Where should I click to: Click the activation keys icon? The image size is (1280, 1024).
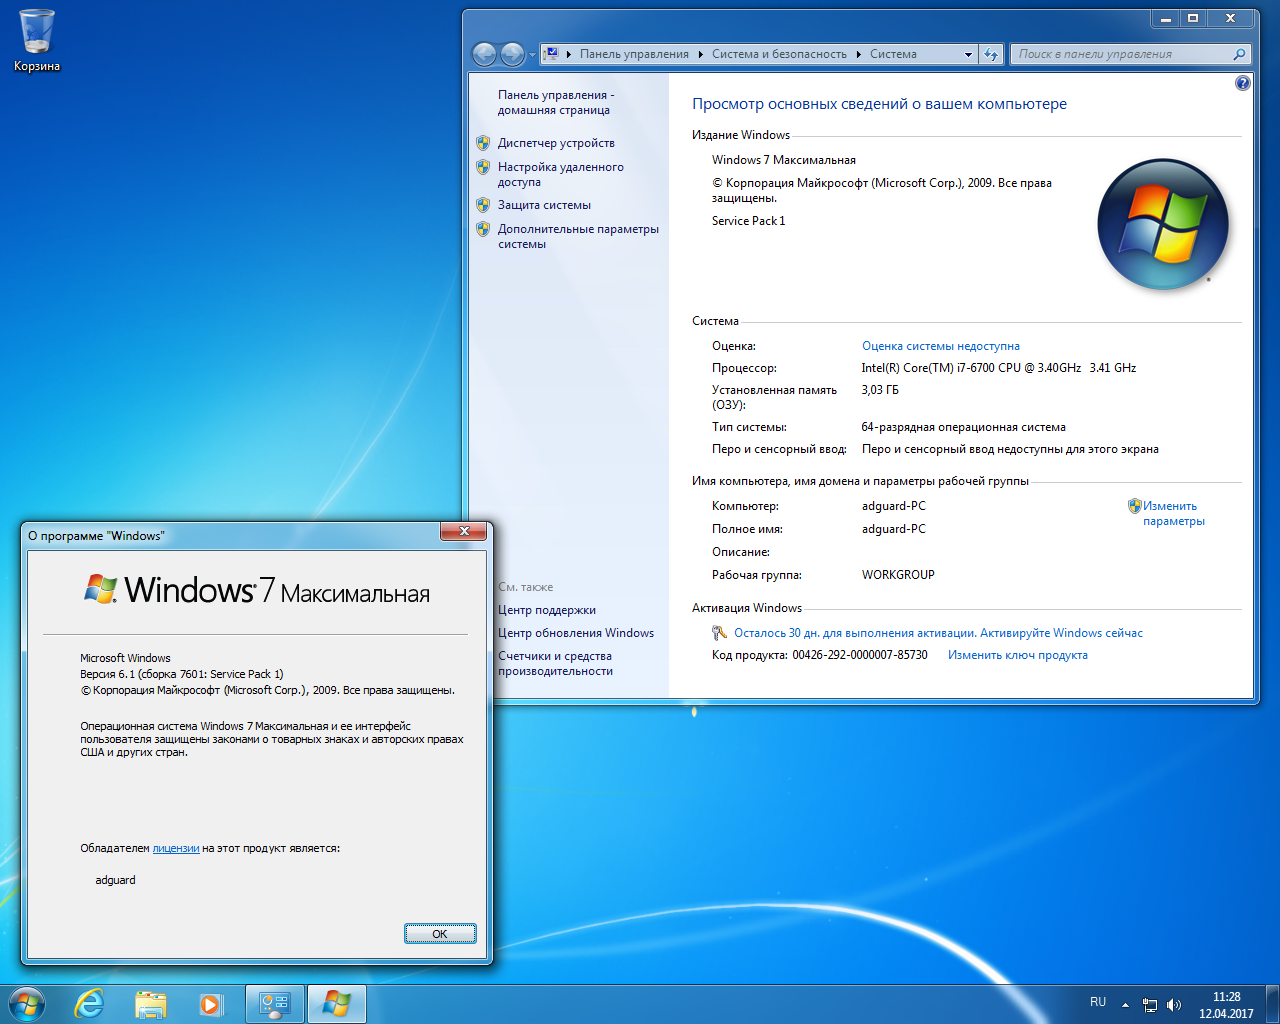click(719, 633)
